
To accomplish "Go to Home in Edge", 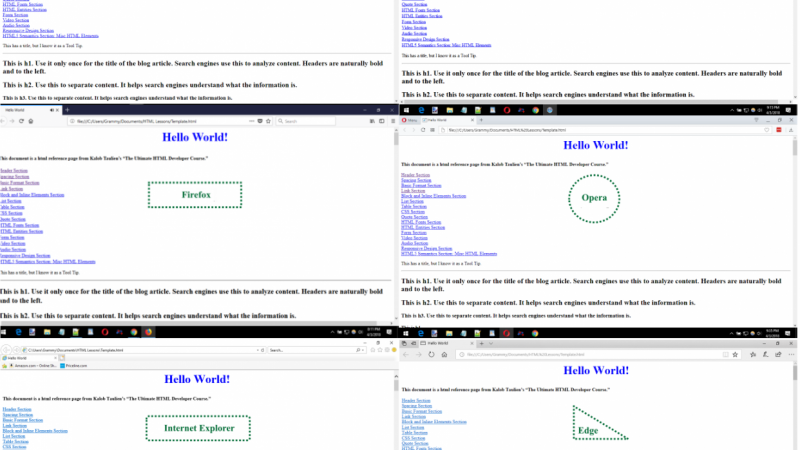I will click(x=444, y=355).
